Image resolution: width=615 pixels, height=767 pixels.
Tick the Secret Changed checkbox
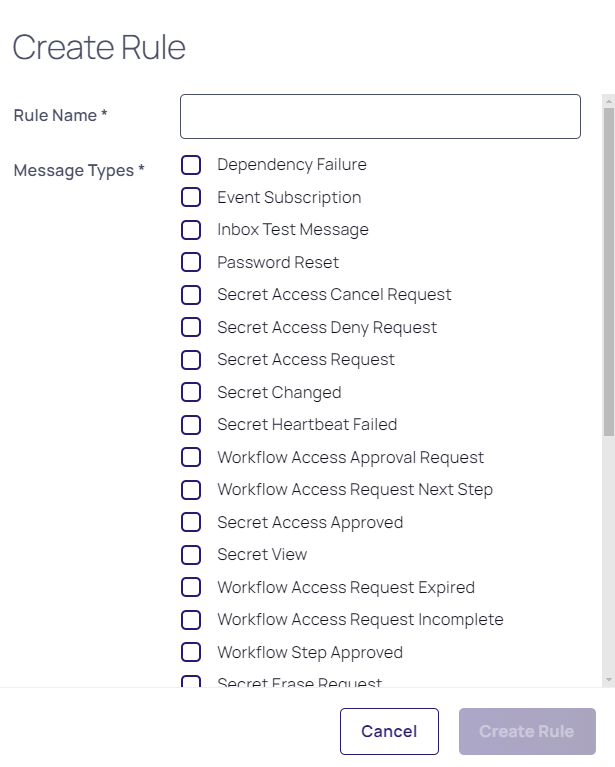pos(191,392)
